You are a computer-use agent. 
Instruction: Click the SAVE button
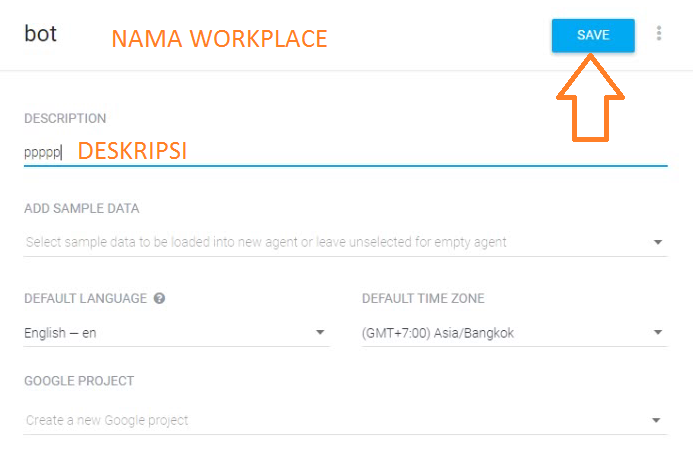[x=593, y=35]
